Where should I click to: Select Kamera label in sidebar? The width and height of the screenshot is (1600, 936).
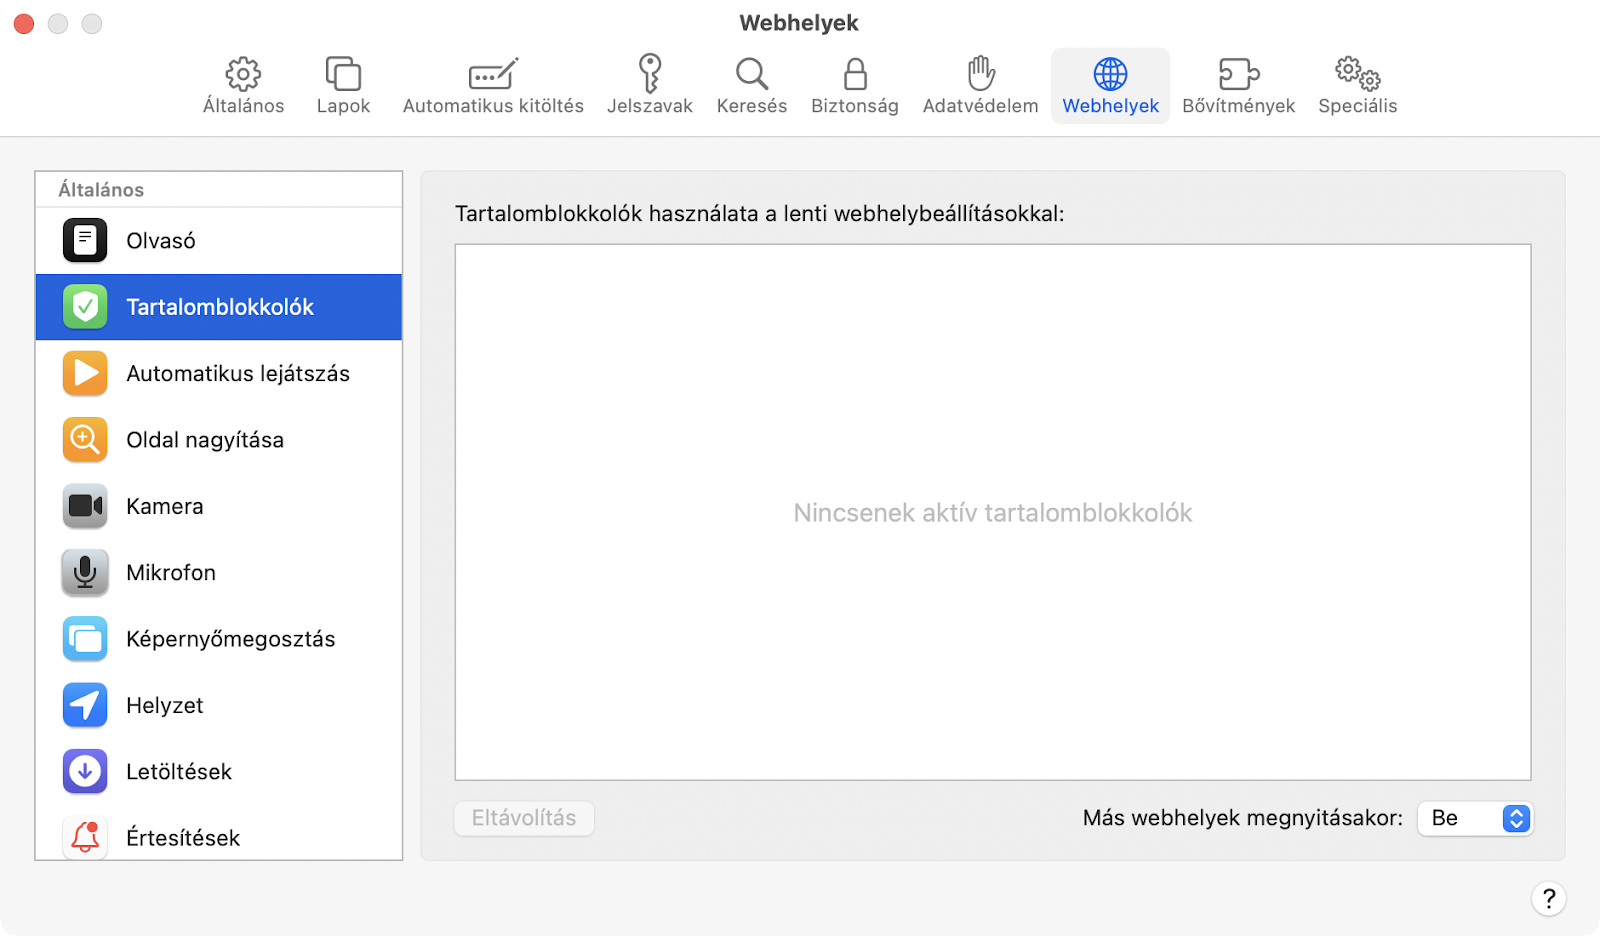(165, 506)
